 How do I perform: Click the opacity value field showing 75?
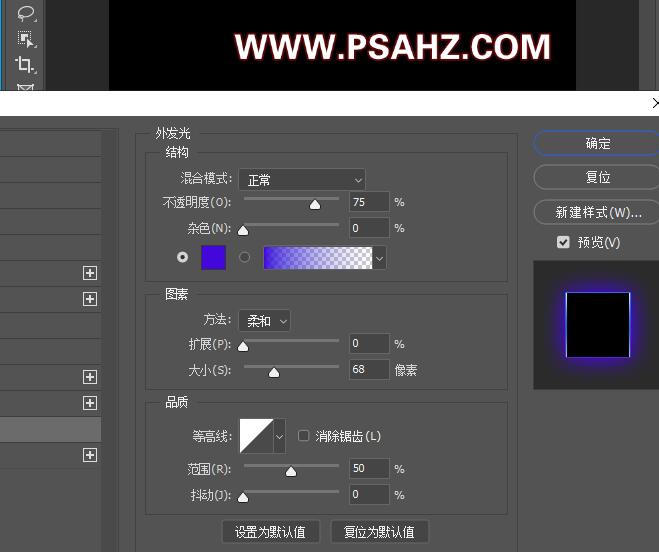tap(369, 202)
